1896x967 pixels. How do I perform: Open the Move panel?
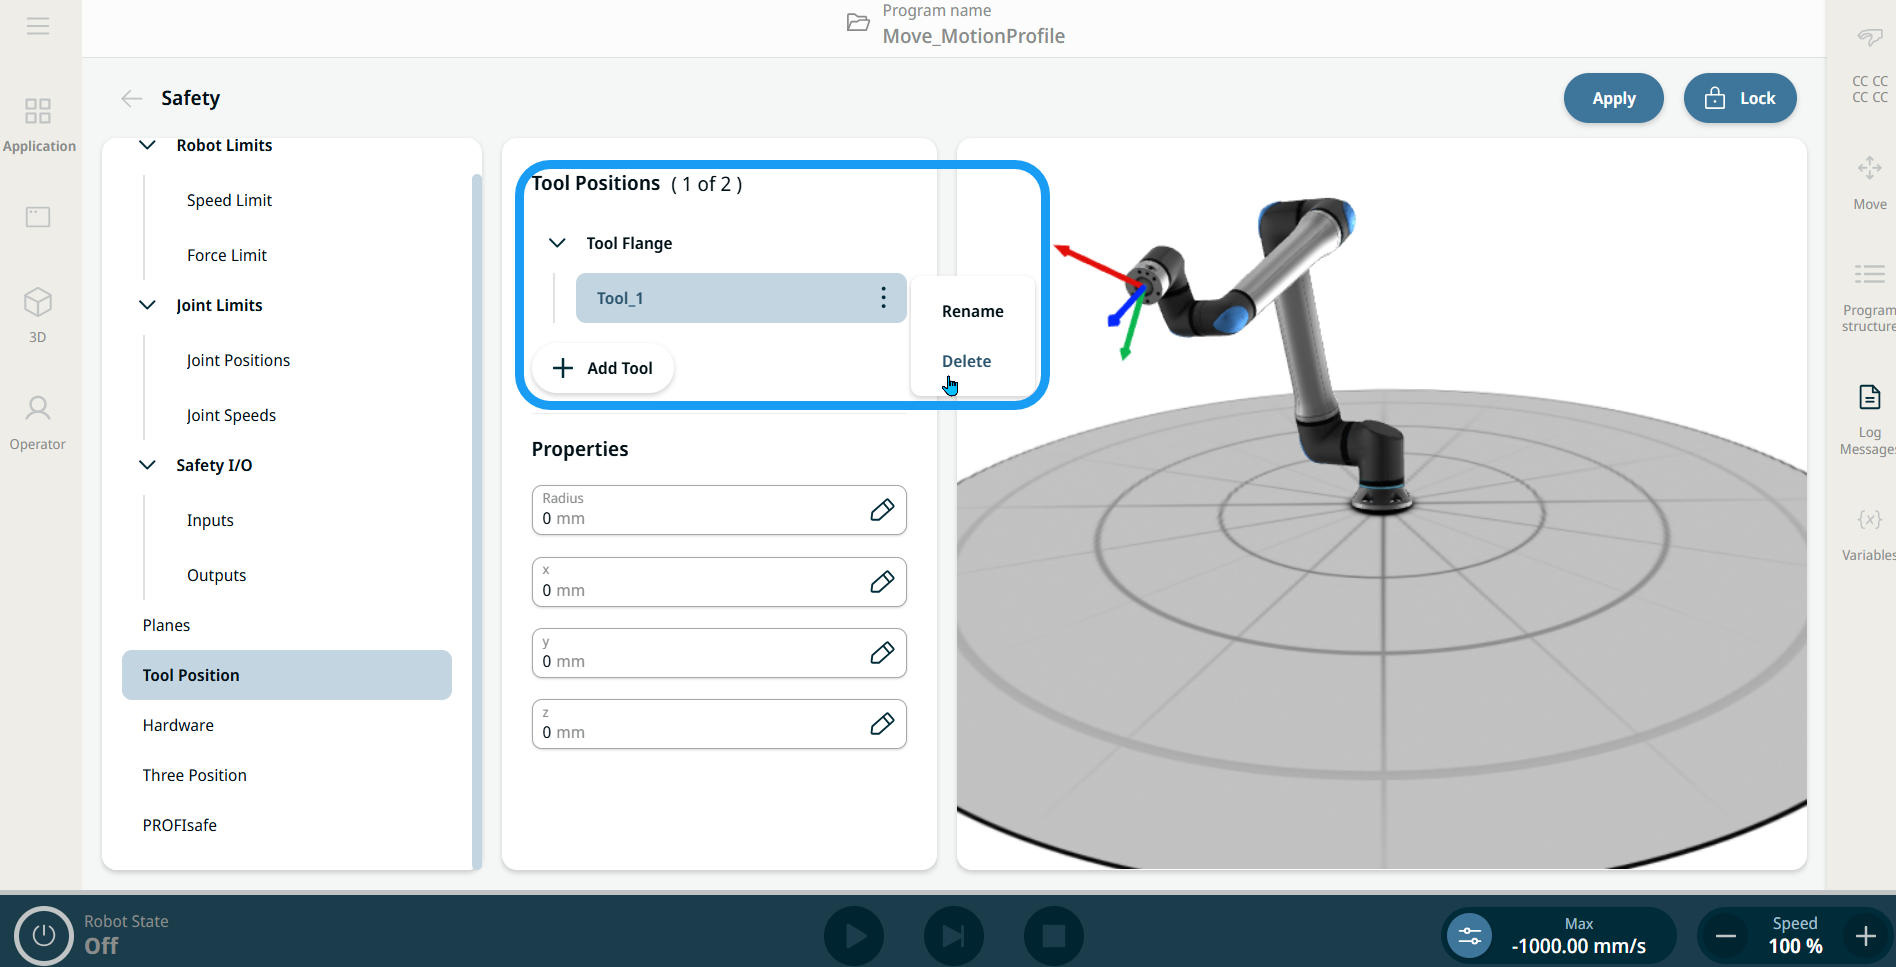(x=1868, y=181)
